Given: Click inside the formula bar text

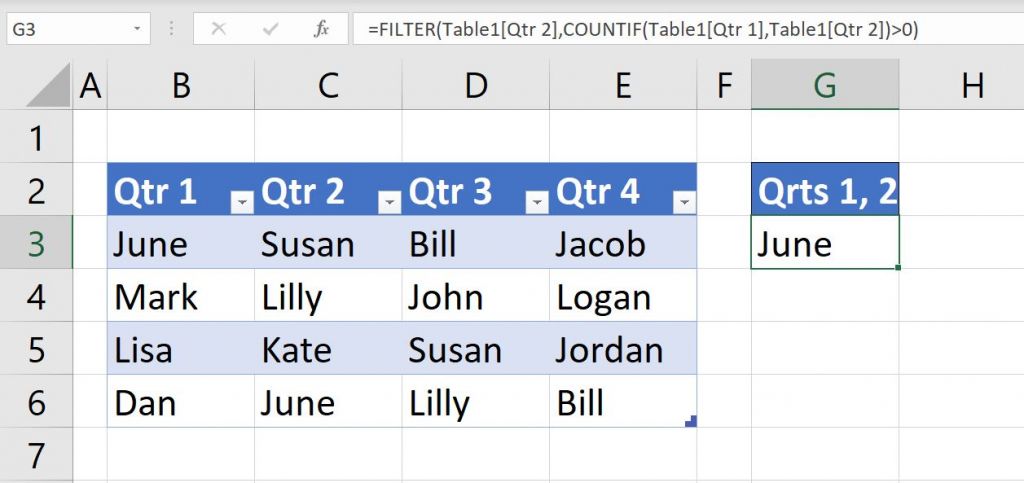Looking at the screenshot, I should point(640,29).
